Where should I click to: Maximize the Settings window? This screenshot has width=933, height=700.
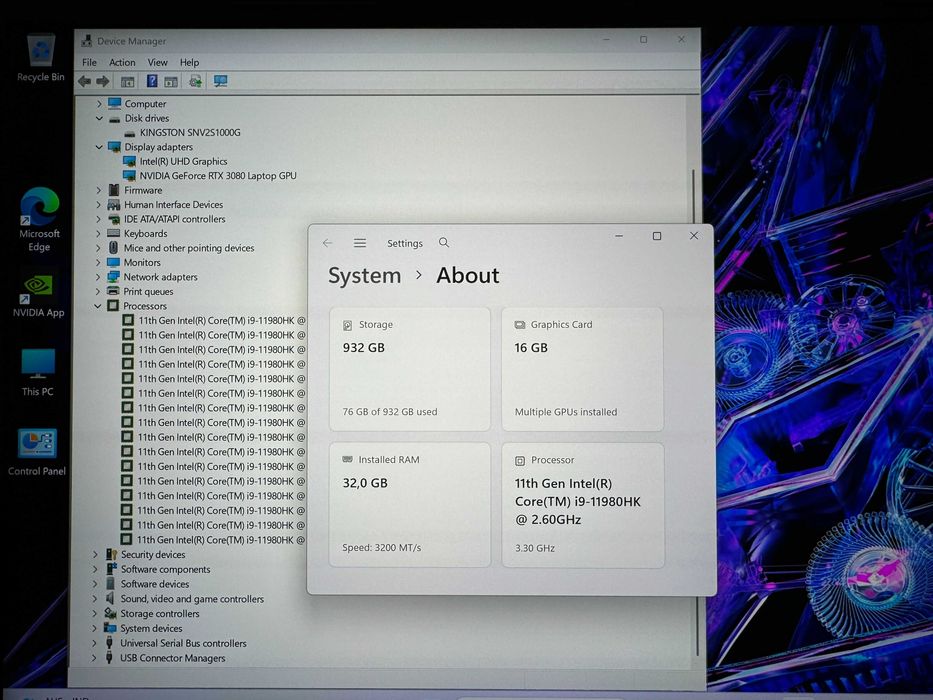click(657, 236)
